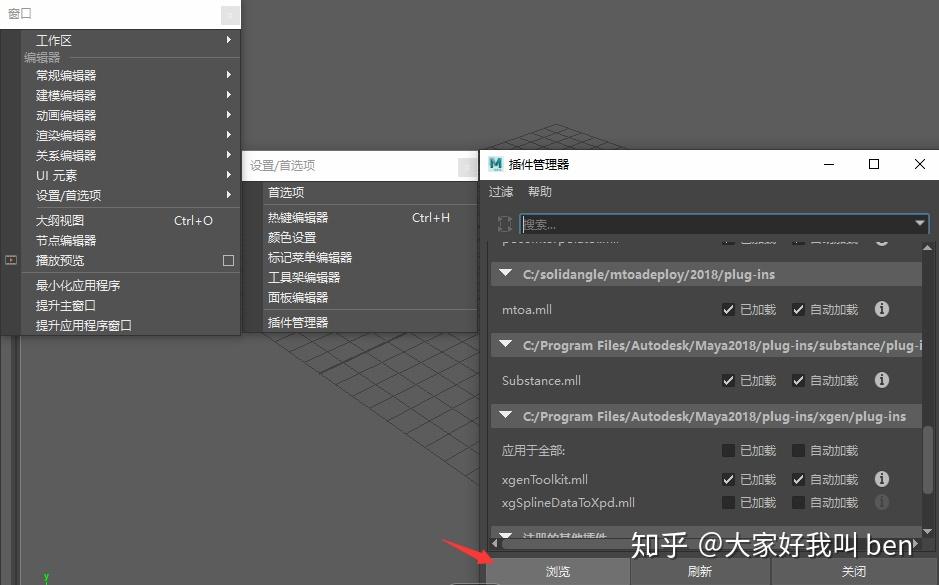Open info for xgSplineDataToXpd.mll
Viewport: 939px width, 585px height.
[881, 502]
